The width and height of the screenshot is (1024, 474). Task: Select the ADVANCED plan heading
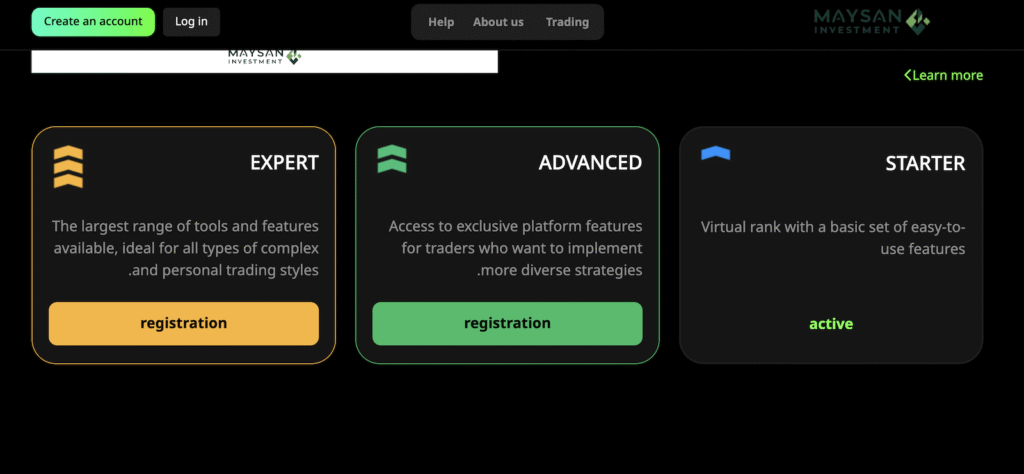[590, 163]
